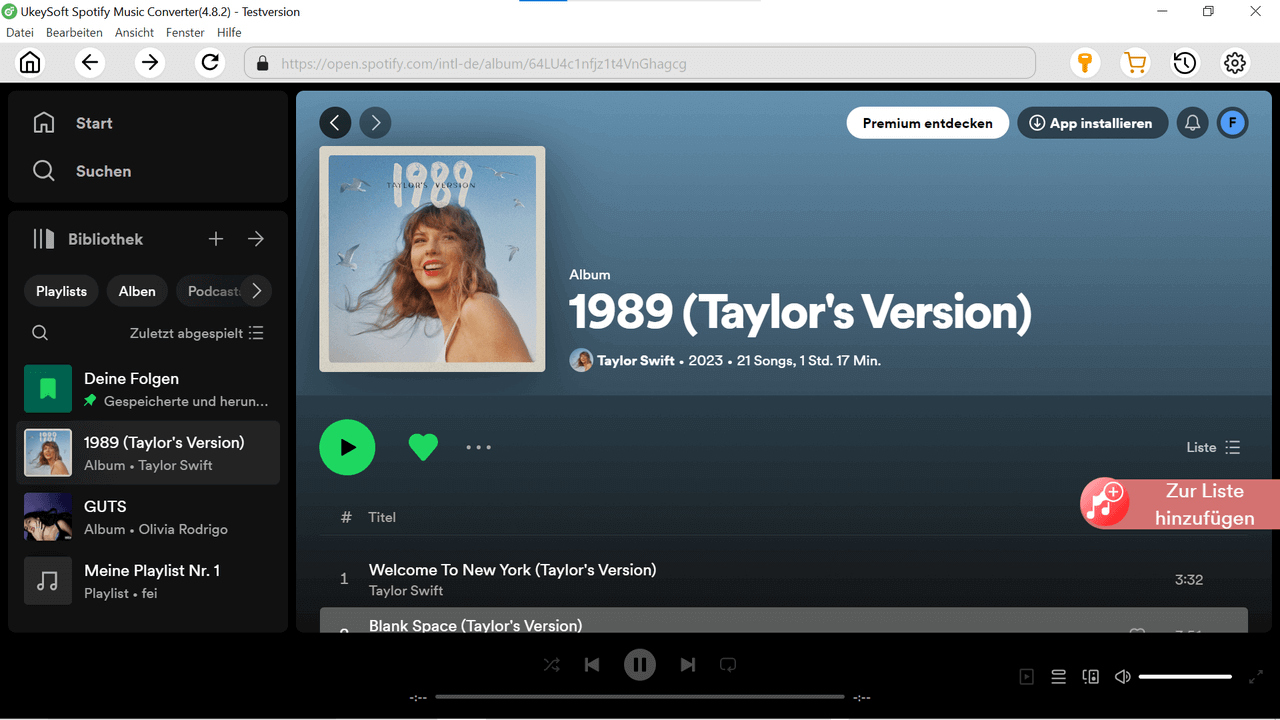Click the 1989 album cover artwork
Viewport: 1280px width, 720px height.
pos(432,259)
